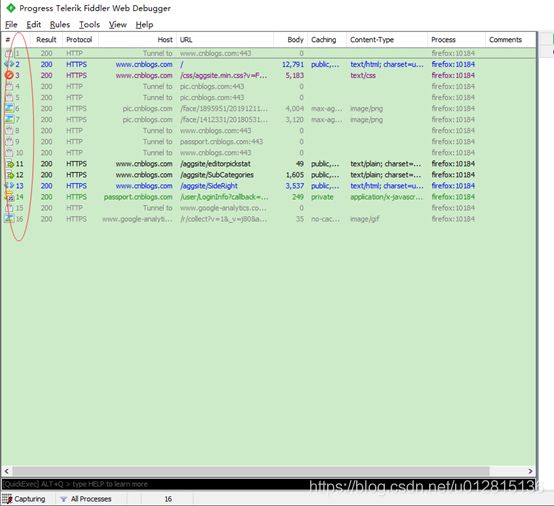Click the tunnel icon of session 5
Screen dimensions: 554x506
[x=9, y=98]
